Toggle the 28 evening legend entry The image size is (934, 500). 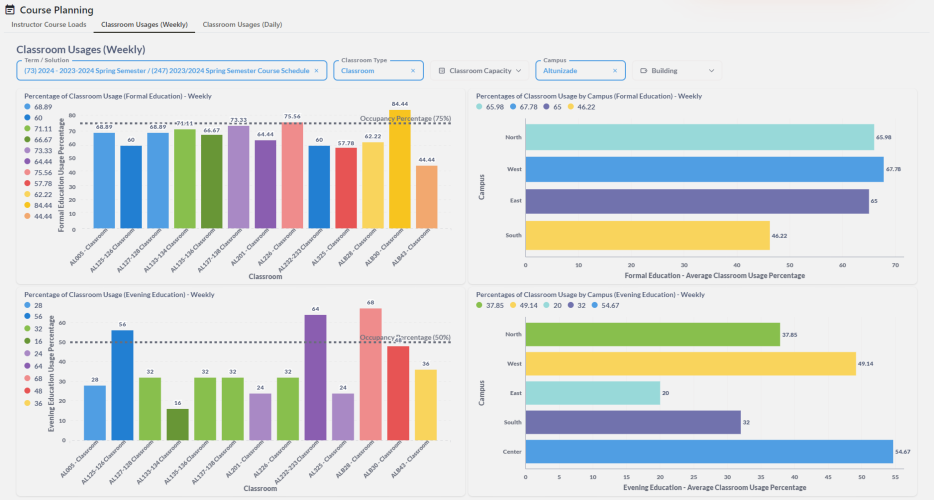pos(33,305)
